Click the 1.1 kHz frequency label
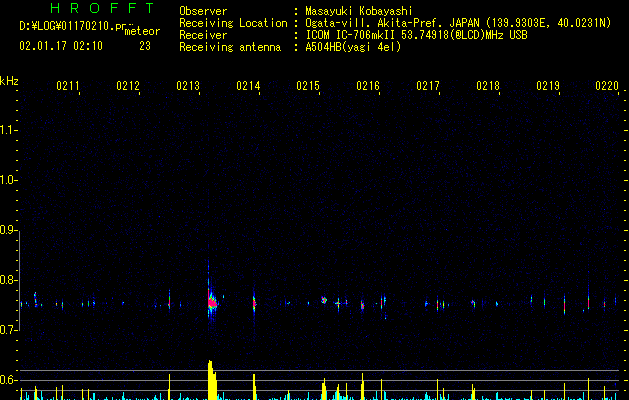Screen dimensions: 629x400 8,130
